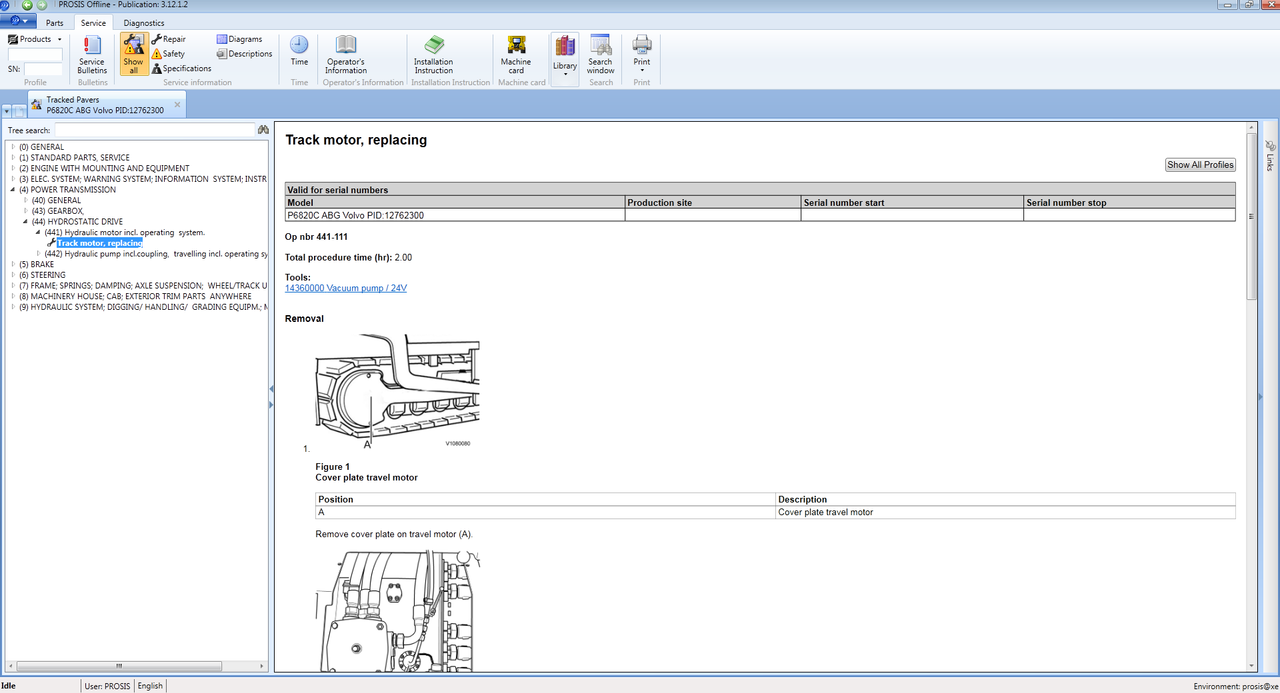The height and width of the screenshot is (693, 1280).
Task: Collapse (44) HYDROSTATIC DRIVE node
Action: click(x=26, y=222)
